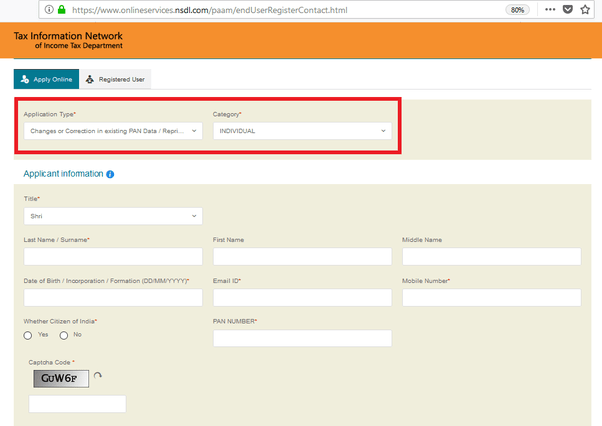Switch to the Apply Online tab

point(46,79)
